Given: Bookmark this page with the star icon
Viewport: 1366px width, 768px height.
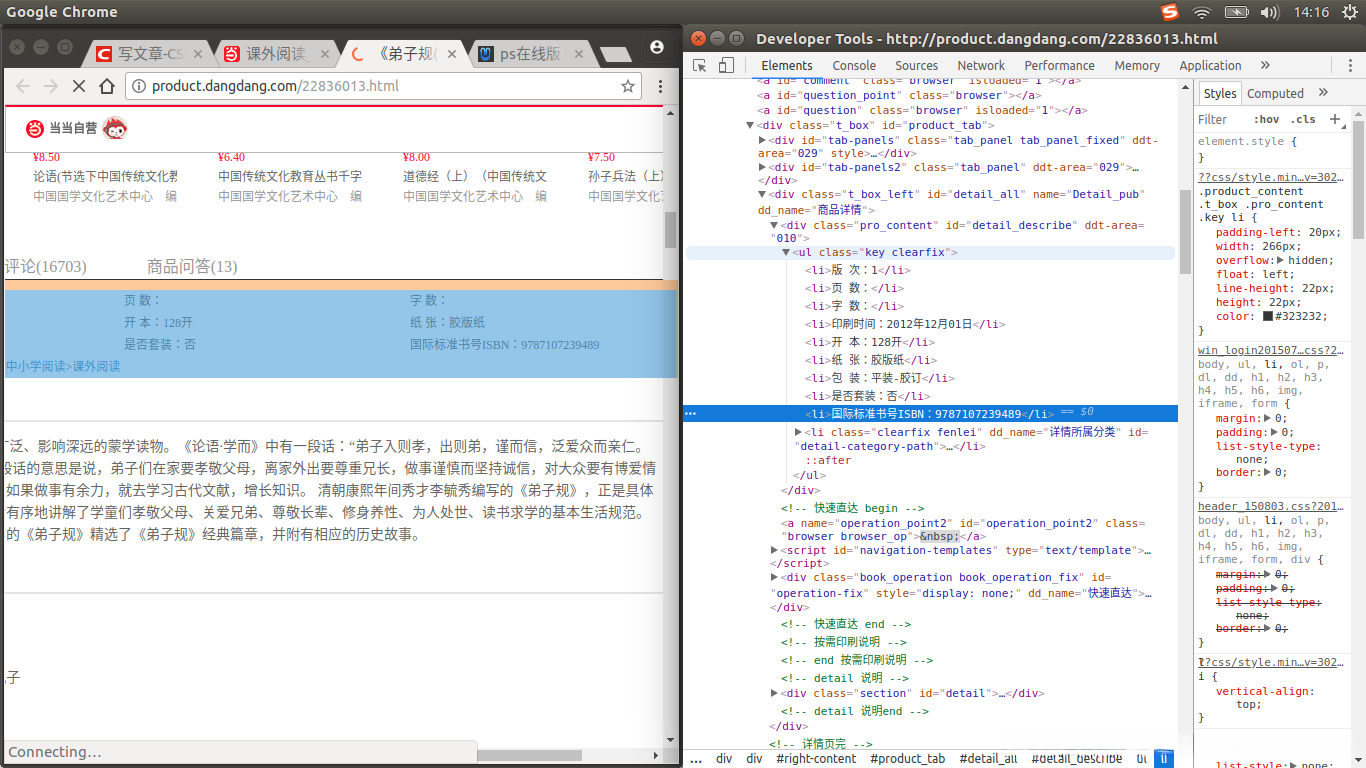Looking at the screenshot, I should pyautogui.click(x=628, y=86).
